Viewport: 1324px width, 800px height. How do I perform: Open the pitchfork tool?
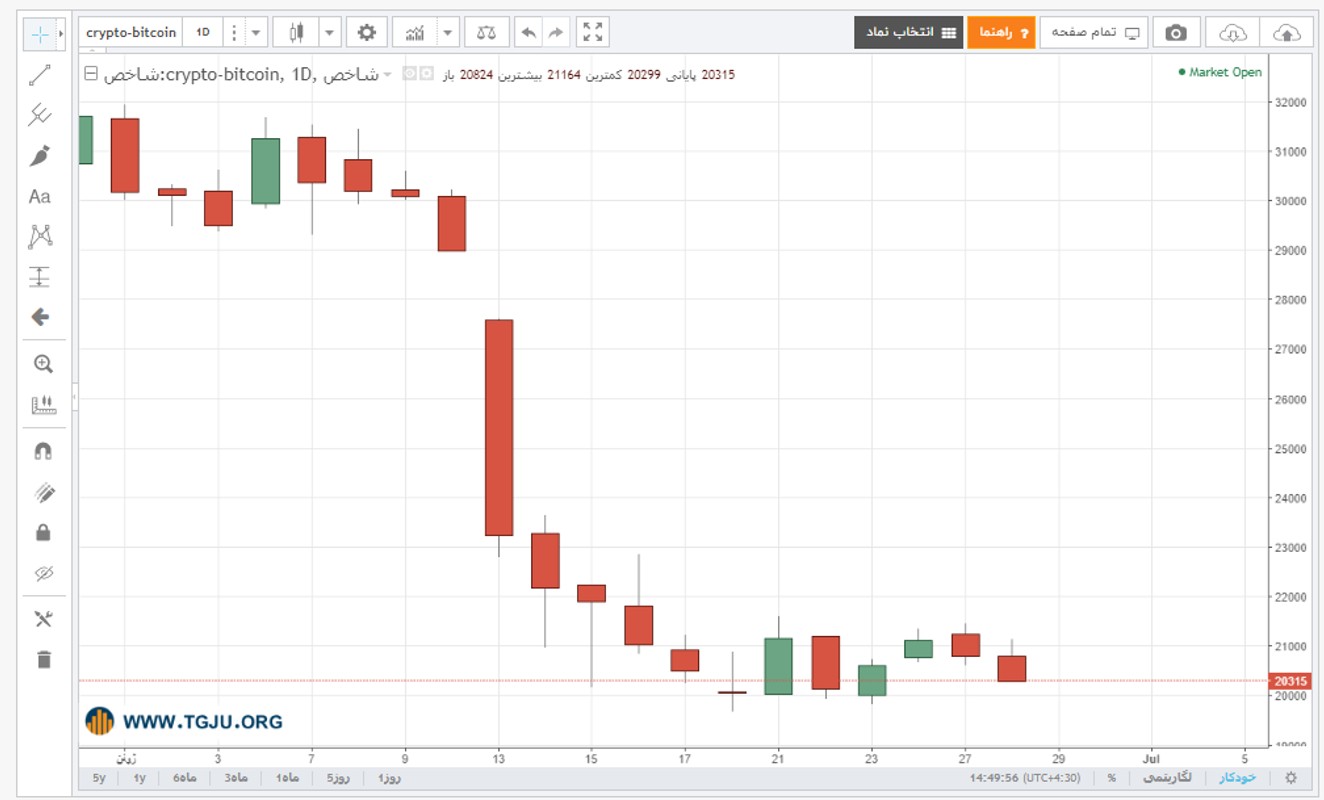[x=40, y=115]
